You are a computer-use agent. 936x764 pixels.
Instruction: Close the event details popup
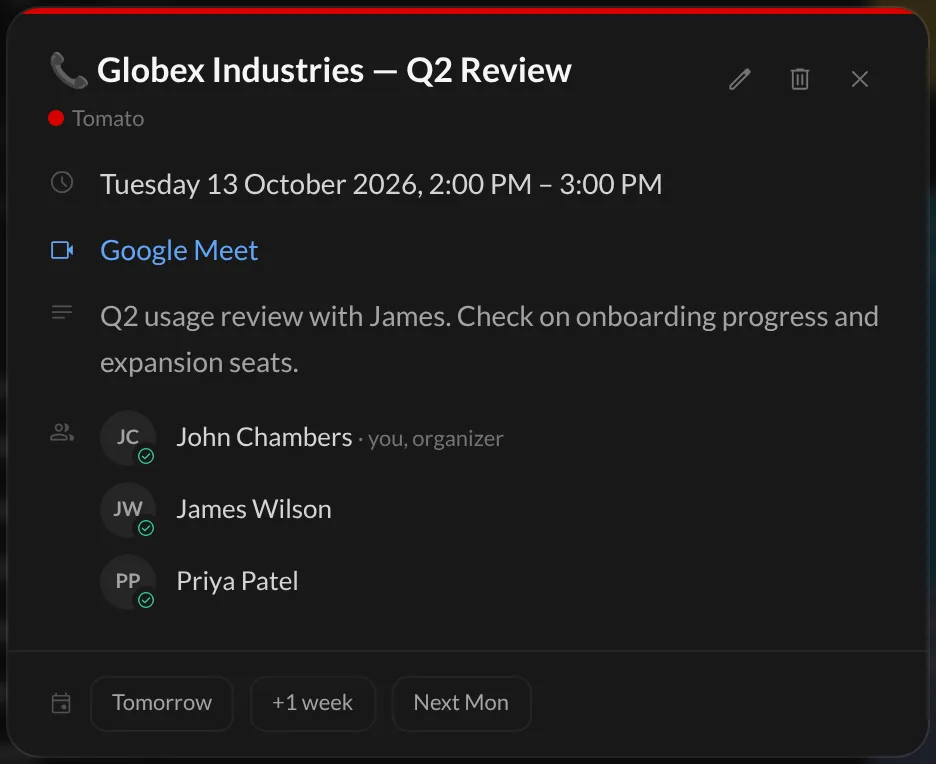[x=860, y=79]
